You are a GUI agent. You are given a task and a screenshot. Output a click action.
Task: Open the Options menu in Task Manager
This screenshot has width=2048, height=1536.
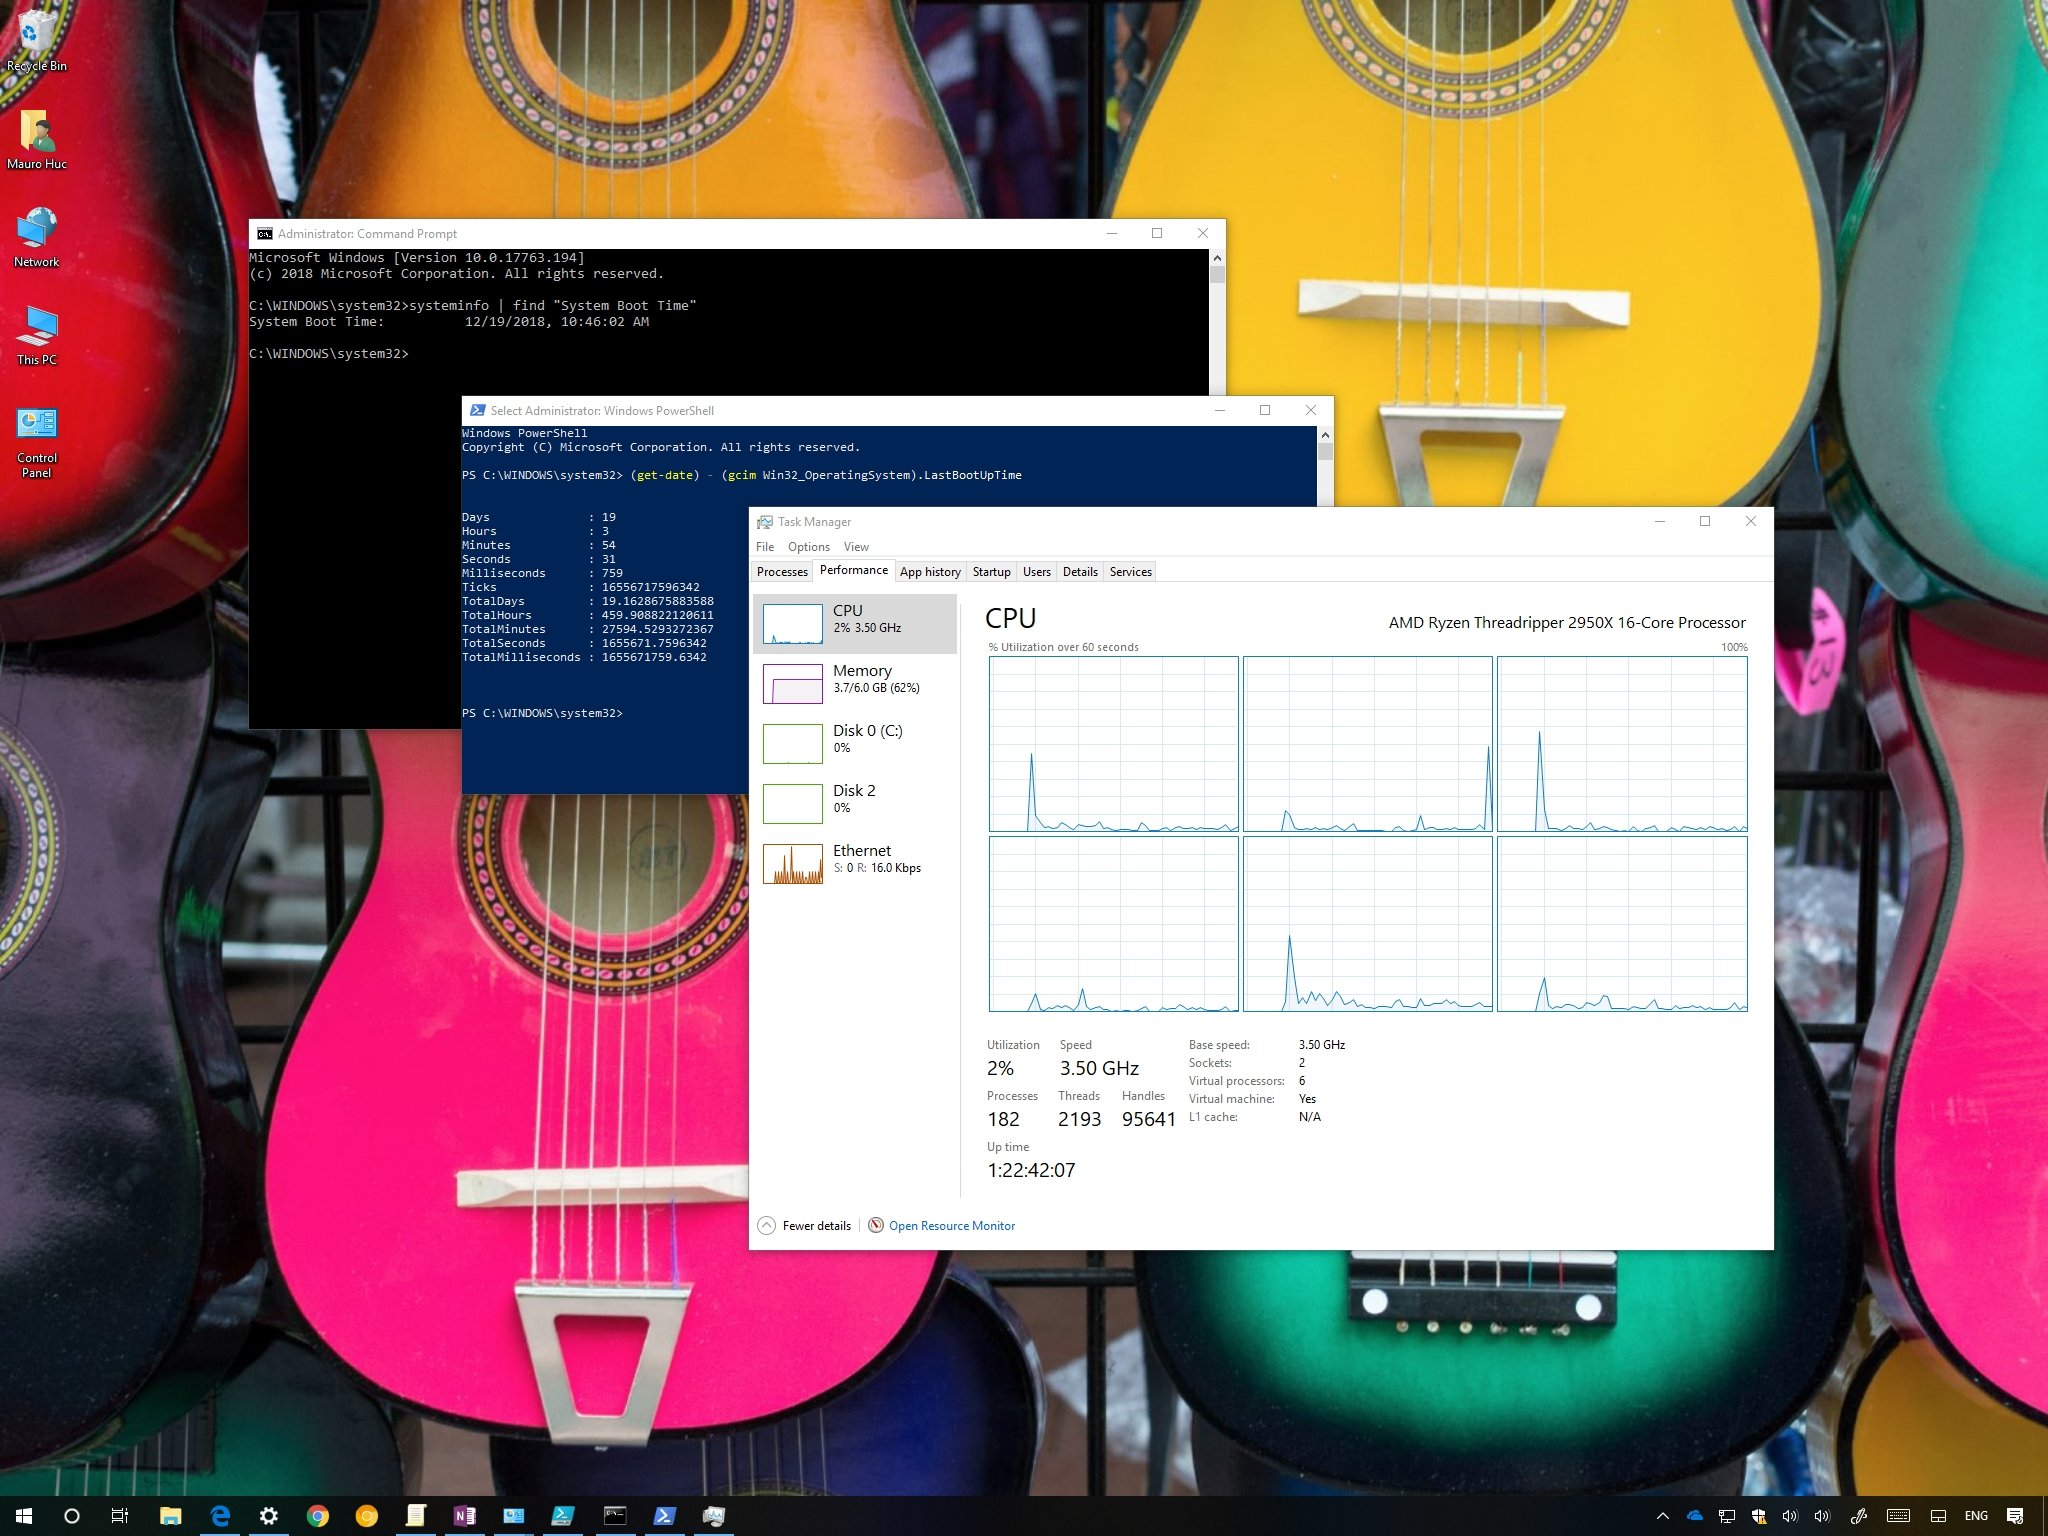click(809, 547)
